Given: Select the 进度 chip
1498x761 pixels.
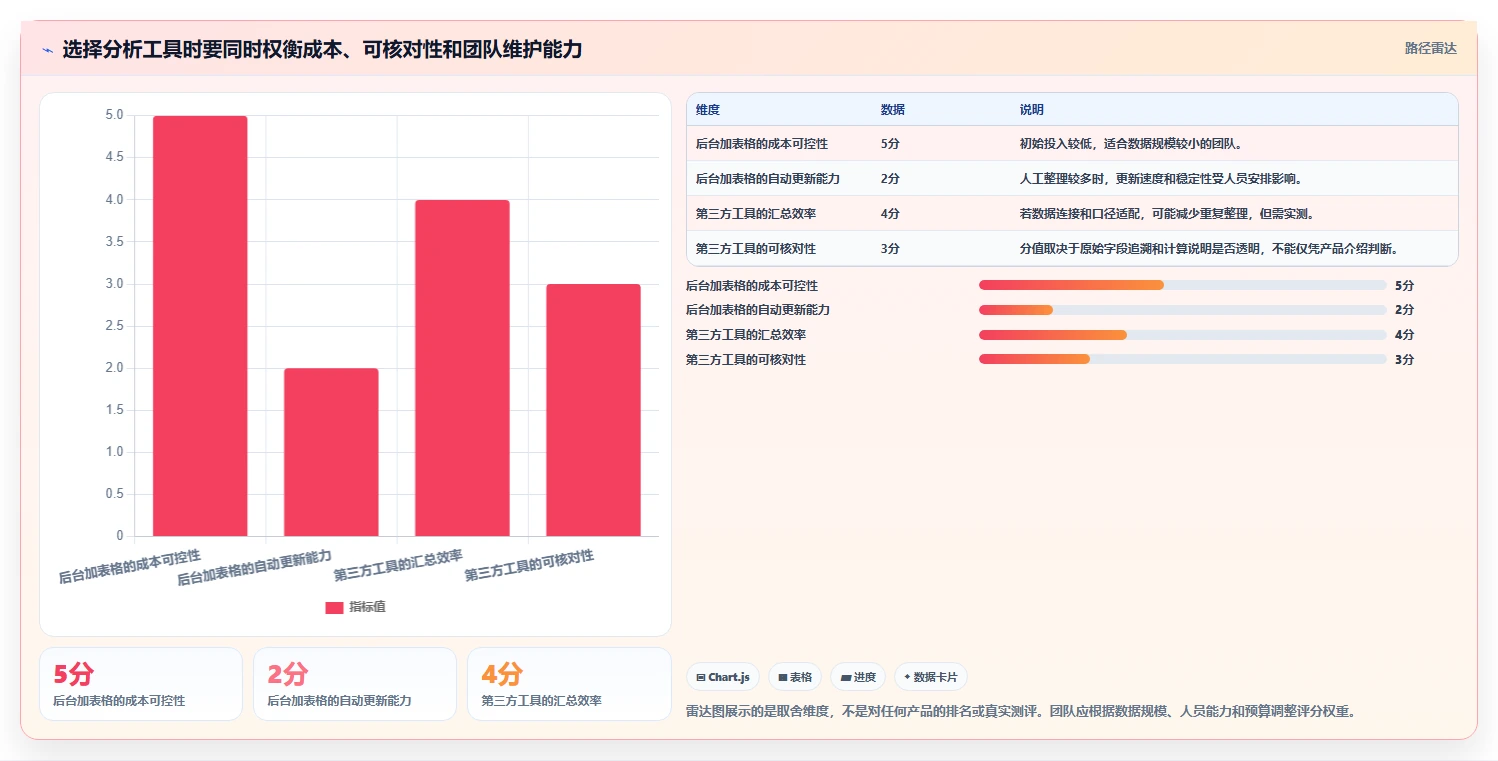Looking at the screenshot, I should click(x=858, y=677).
